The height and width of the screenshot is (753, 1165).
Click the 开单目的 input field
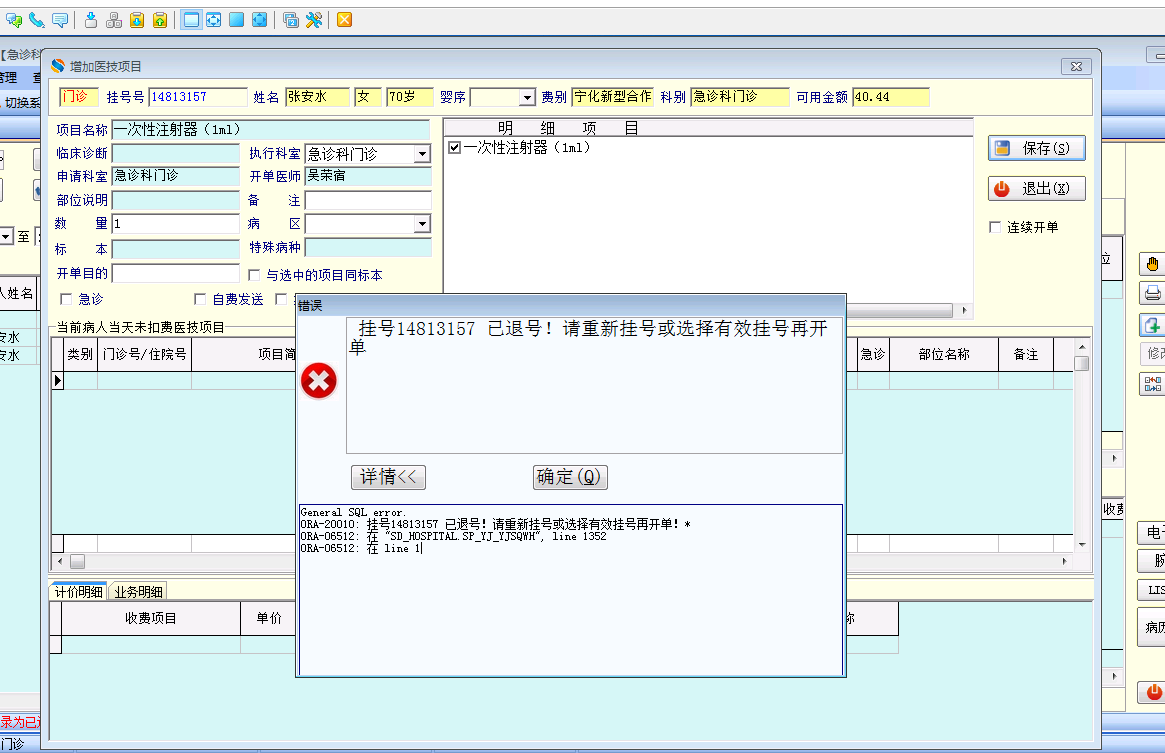[175, 274]
